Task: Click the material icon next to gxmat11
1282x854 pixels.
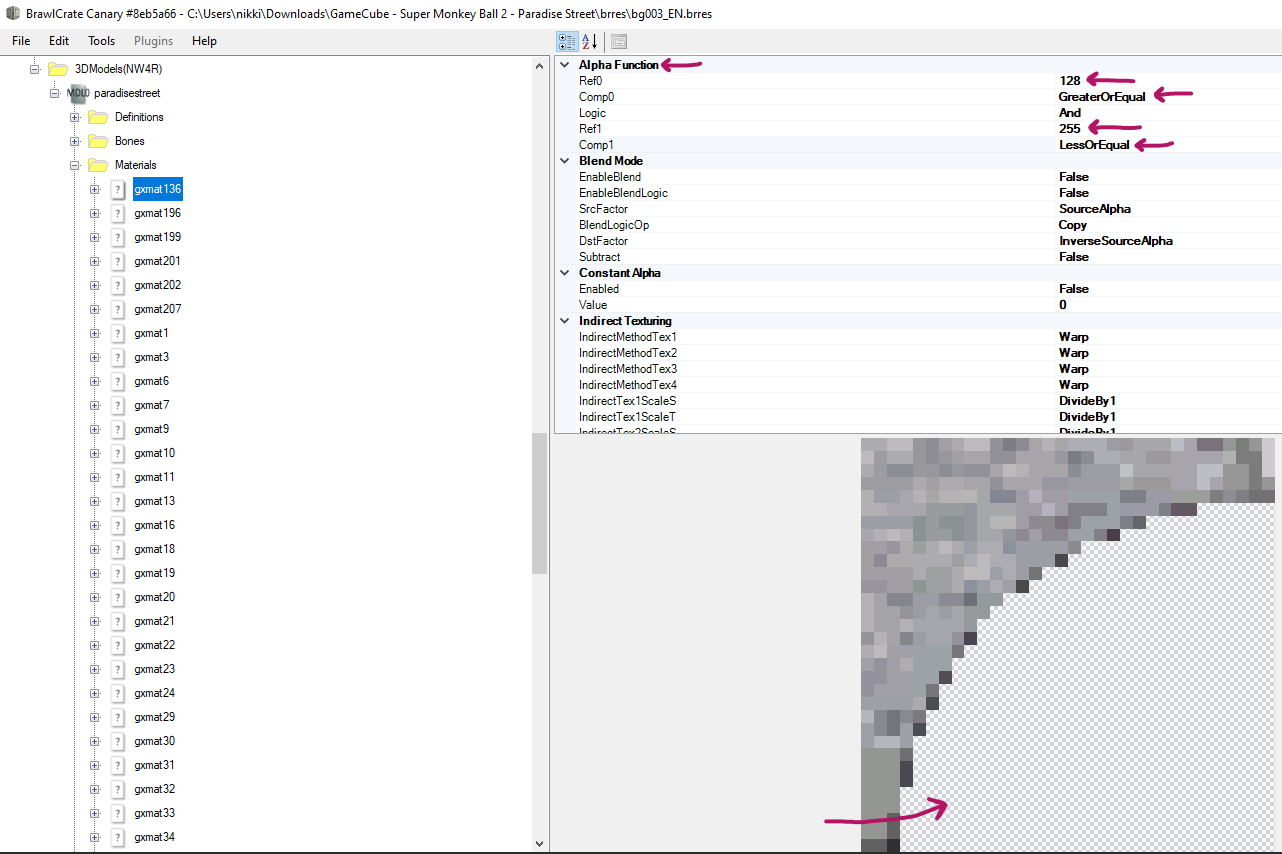Action: tap(118, 477)
